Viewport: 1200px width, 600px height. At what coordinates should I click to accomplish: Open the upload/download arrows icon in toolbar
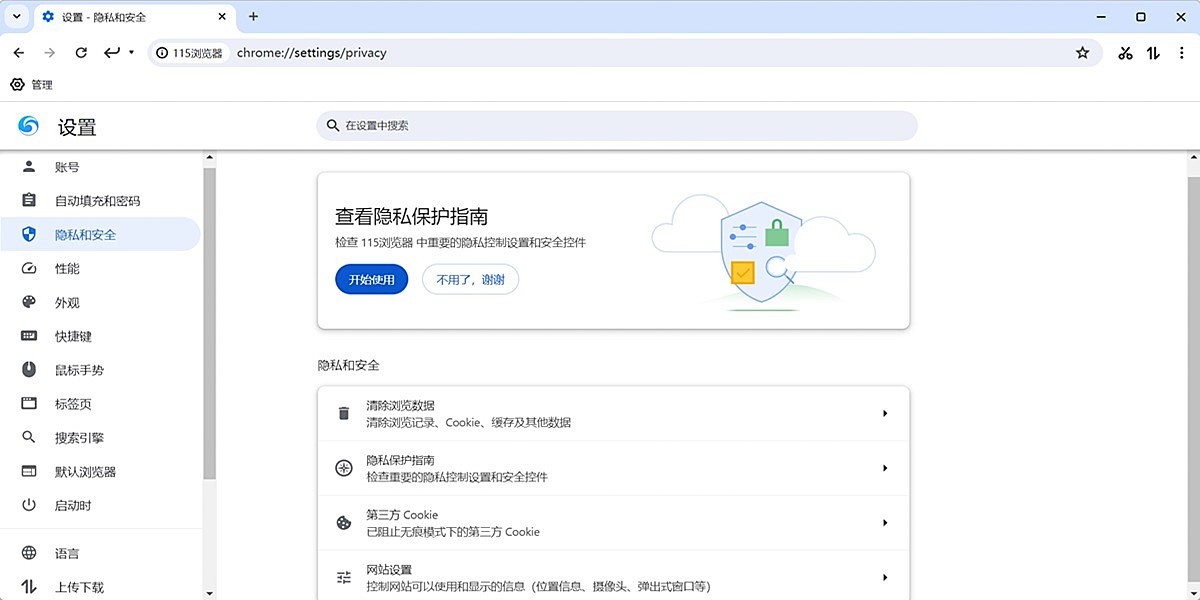[x=1152, y=52]
